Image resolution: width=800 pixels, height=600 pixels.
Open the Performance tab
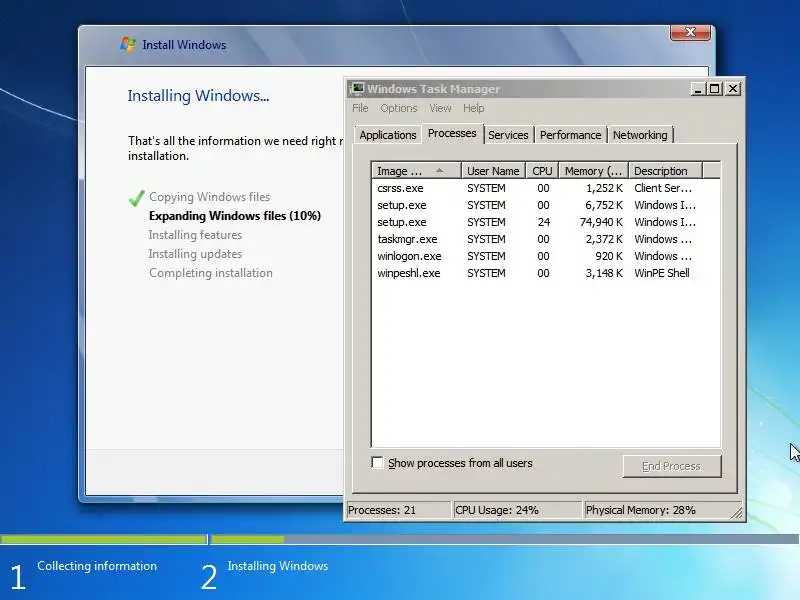[x=570, y=135]
